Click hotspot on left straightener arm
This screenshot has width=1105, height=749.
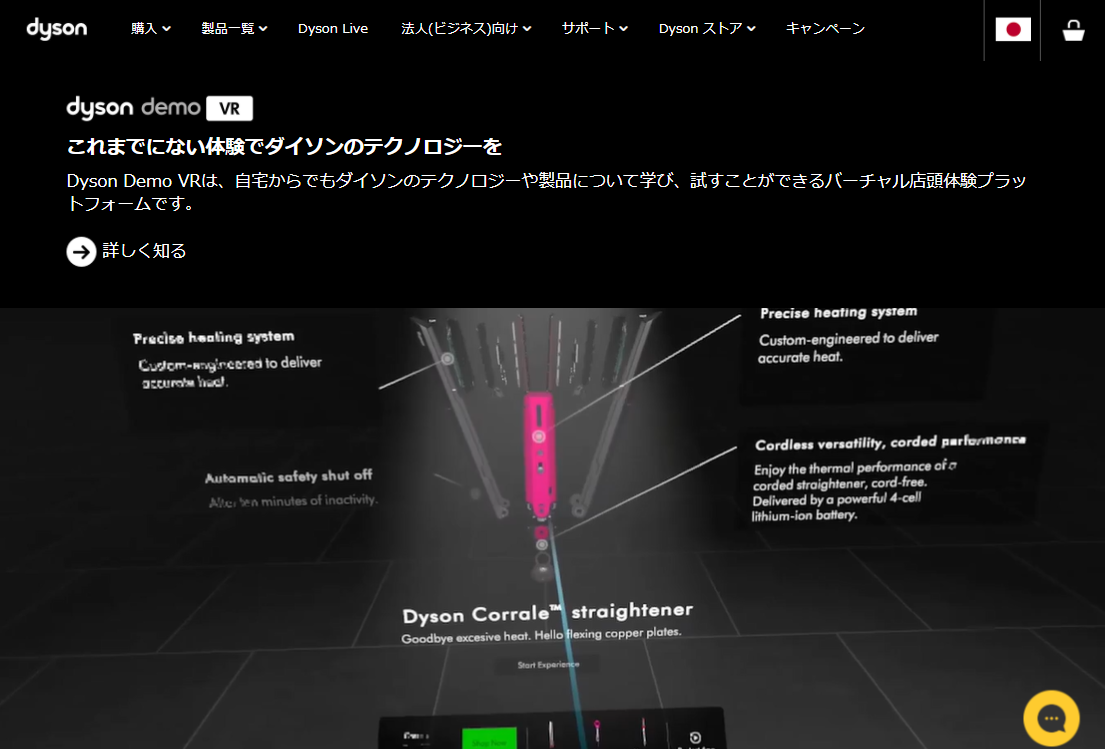447,359
